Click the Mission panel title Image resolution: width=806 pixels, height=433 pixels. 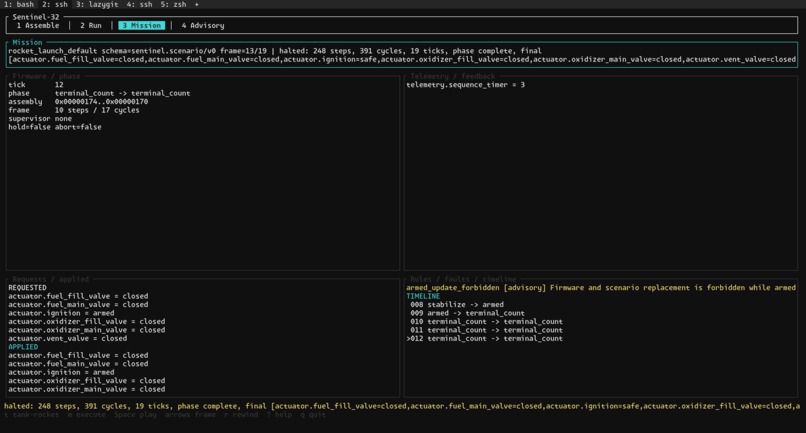(27, 42)
